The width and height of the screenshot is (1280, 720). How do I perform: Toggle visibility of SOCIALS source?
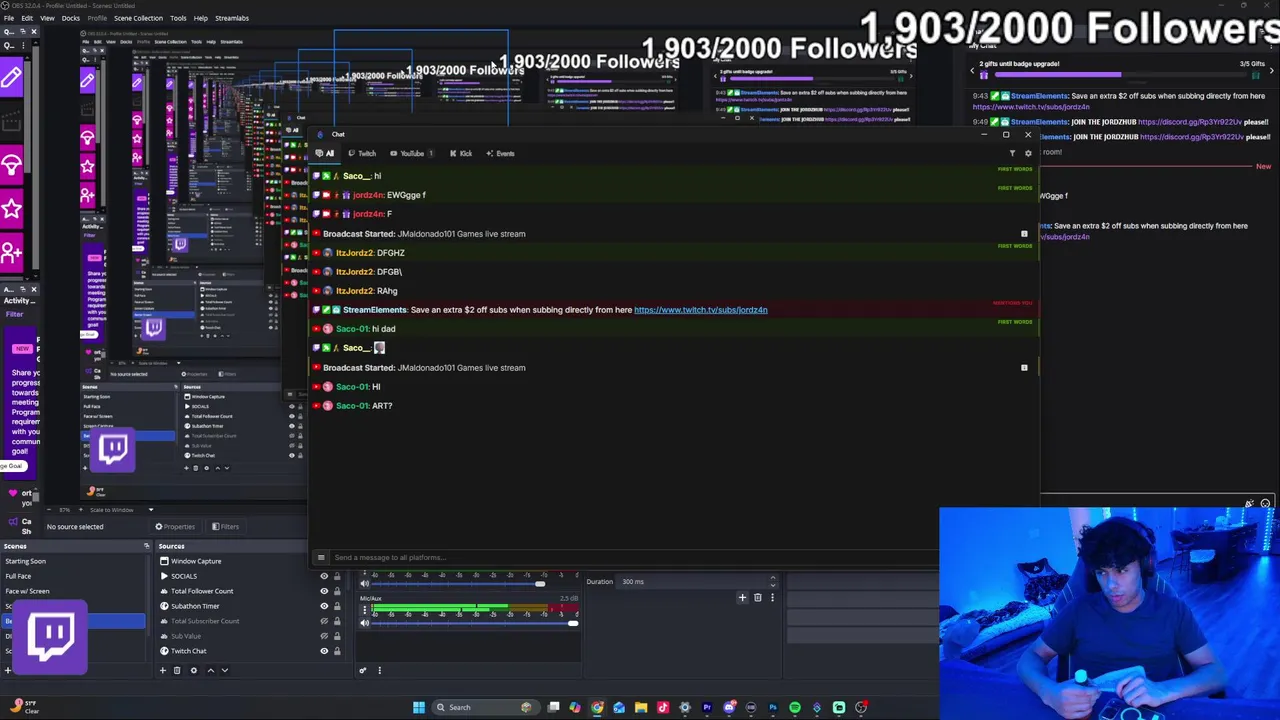tap(324, 576)
